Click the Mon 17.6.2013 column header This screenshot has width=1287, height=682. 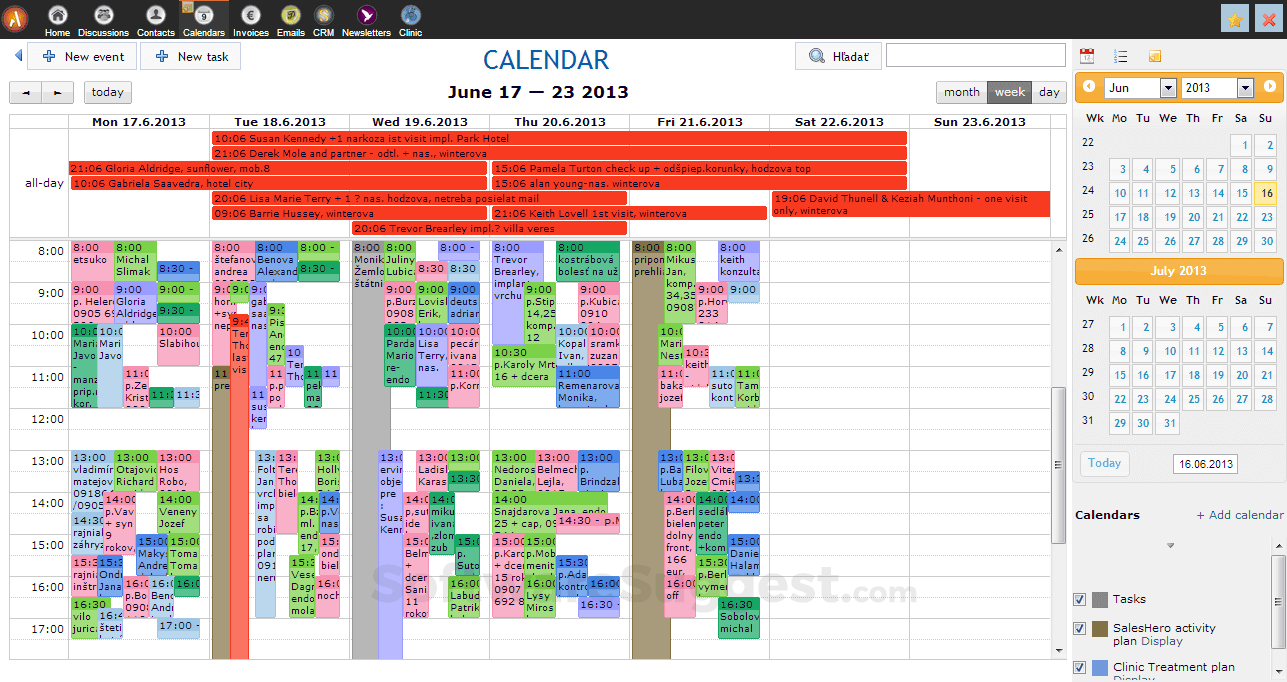click(x=139, y=122)
